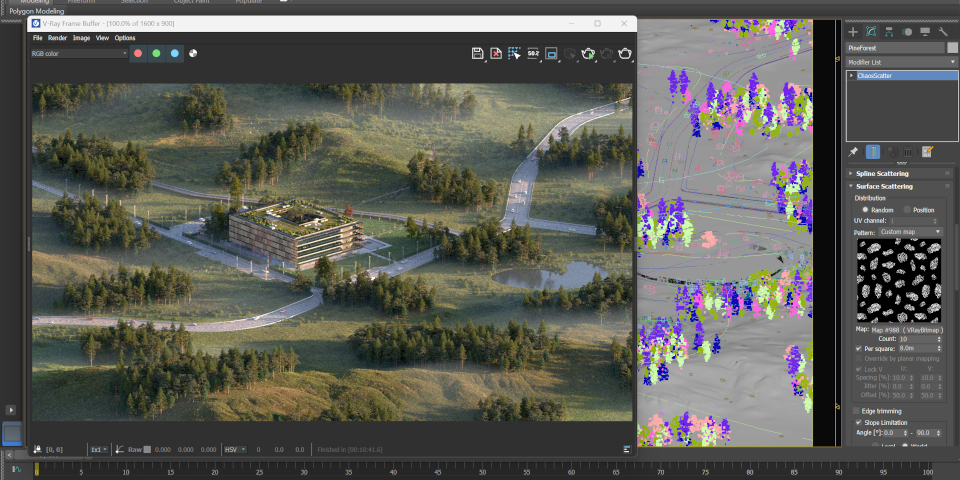Select the Random distribution radio button

(x=866, y=210)
